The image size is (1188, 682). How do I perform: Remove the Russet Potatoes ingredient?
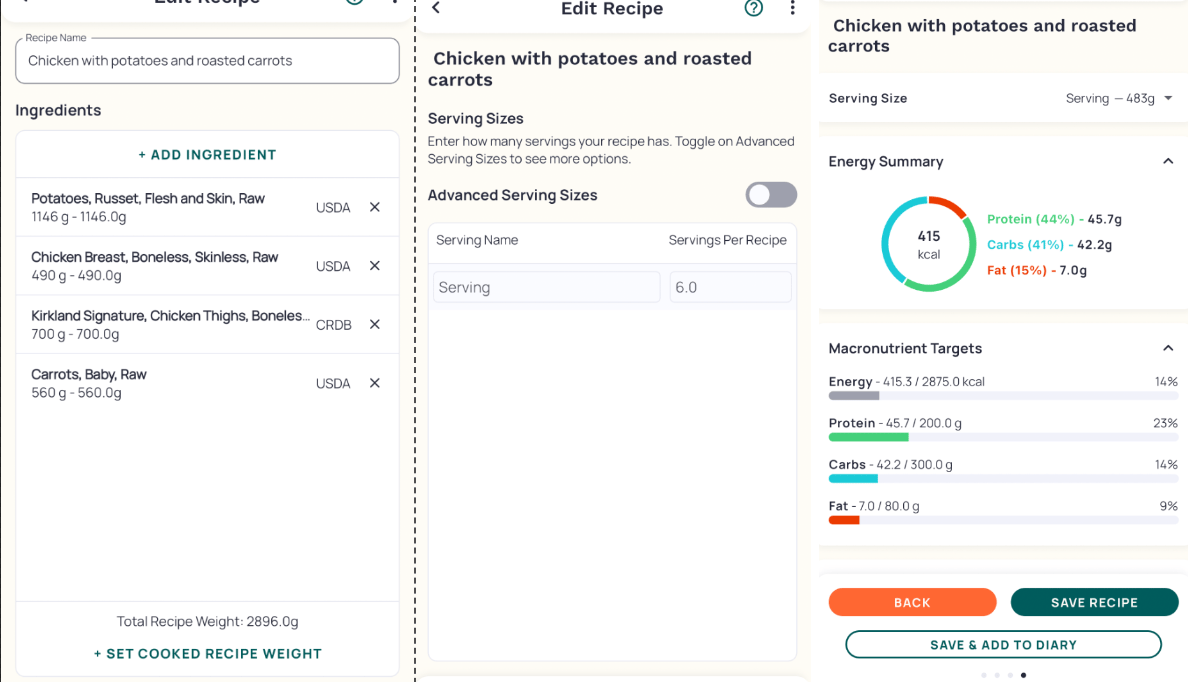point(375,207)
